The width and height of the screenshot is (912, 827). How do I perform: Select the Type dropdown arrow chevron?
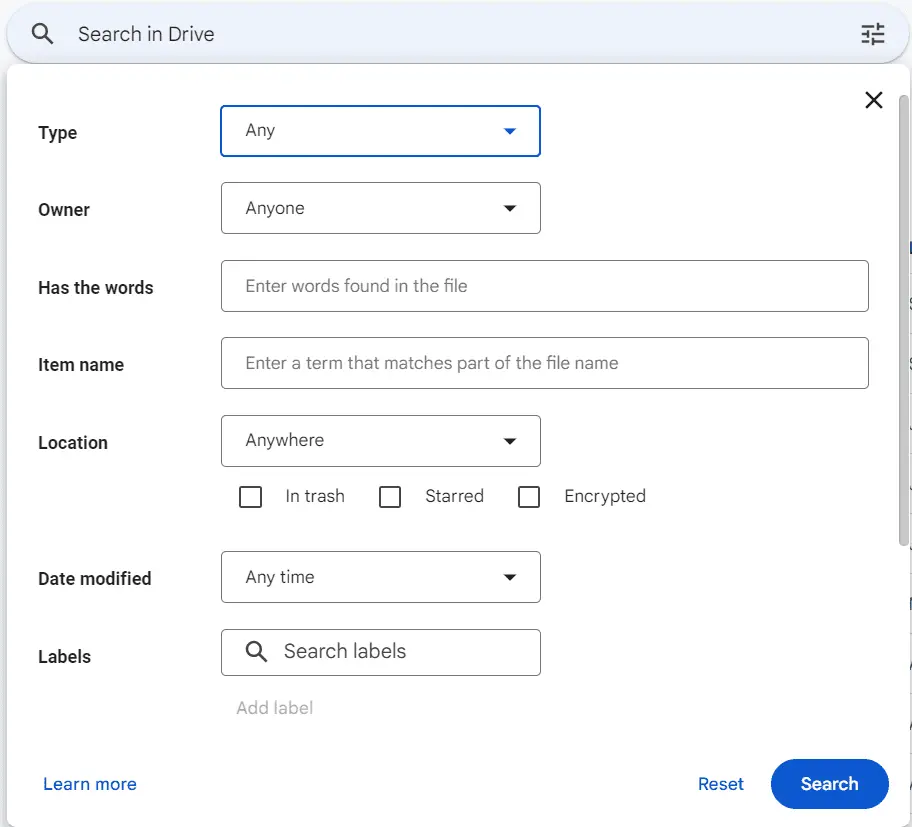coord(510,131)
